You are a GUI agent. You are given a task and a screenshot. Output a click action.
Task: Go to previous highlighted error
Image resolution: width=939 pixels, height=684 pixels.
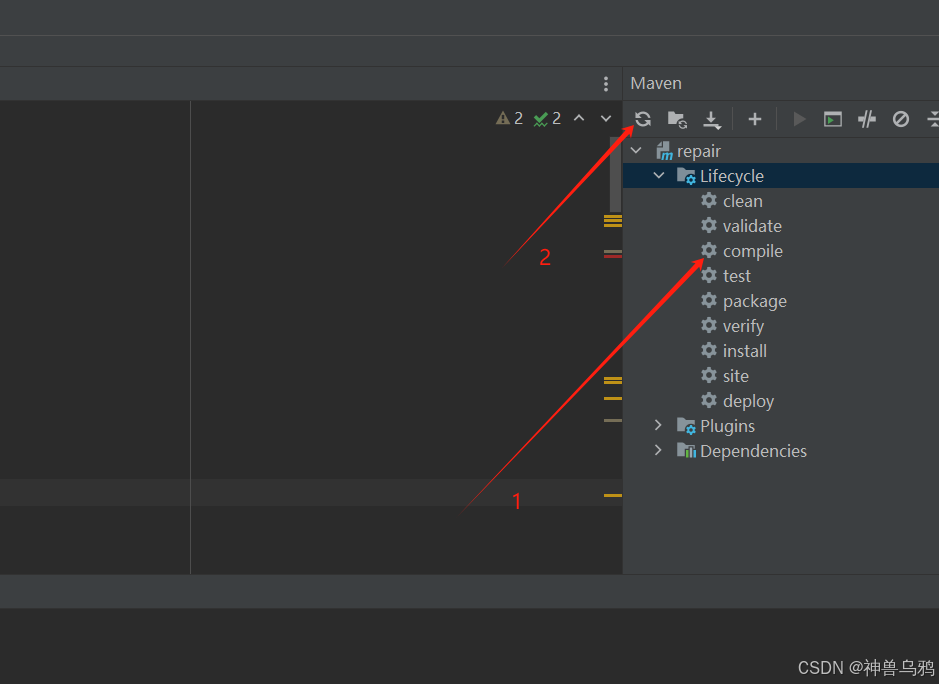click(578, 119)
